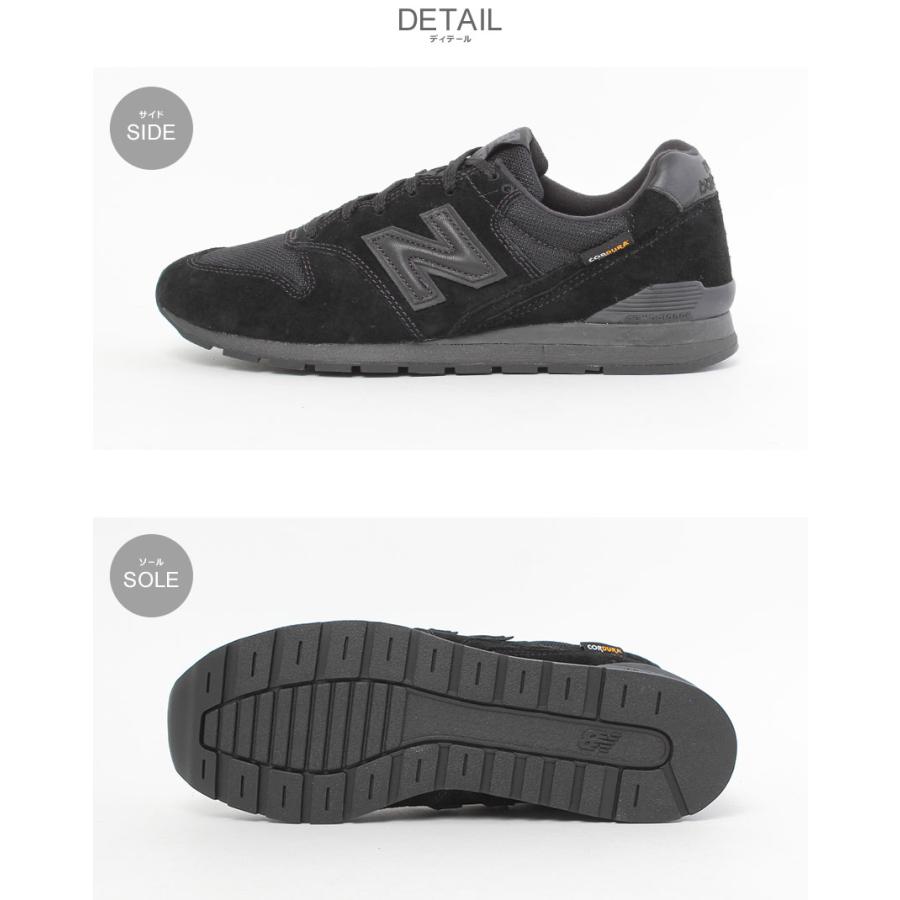Click the suede heel counter
Image resolution: width=900 pixels, height=900 pixels.
coord(683,241)
